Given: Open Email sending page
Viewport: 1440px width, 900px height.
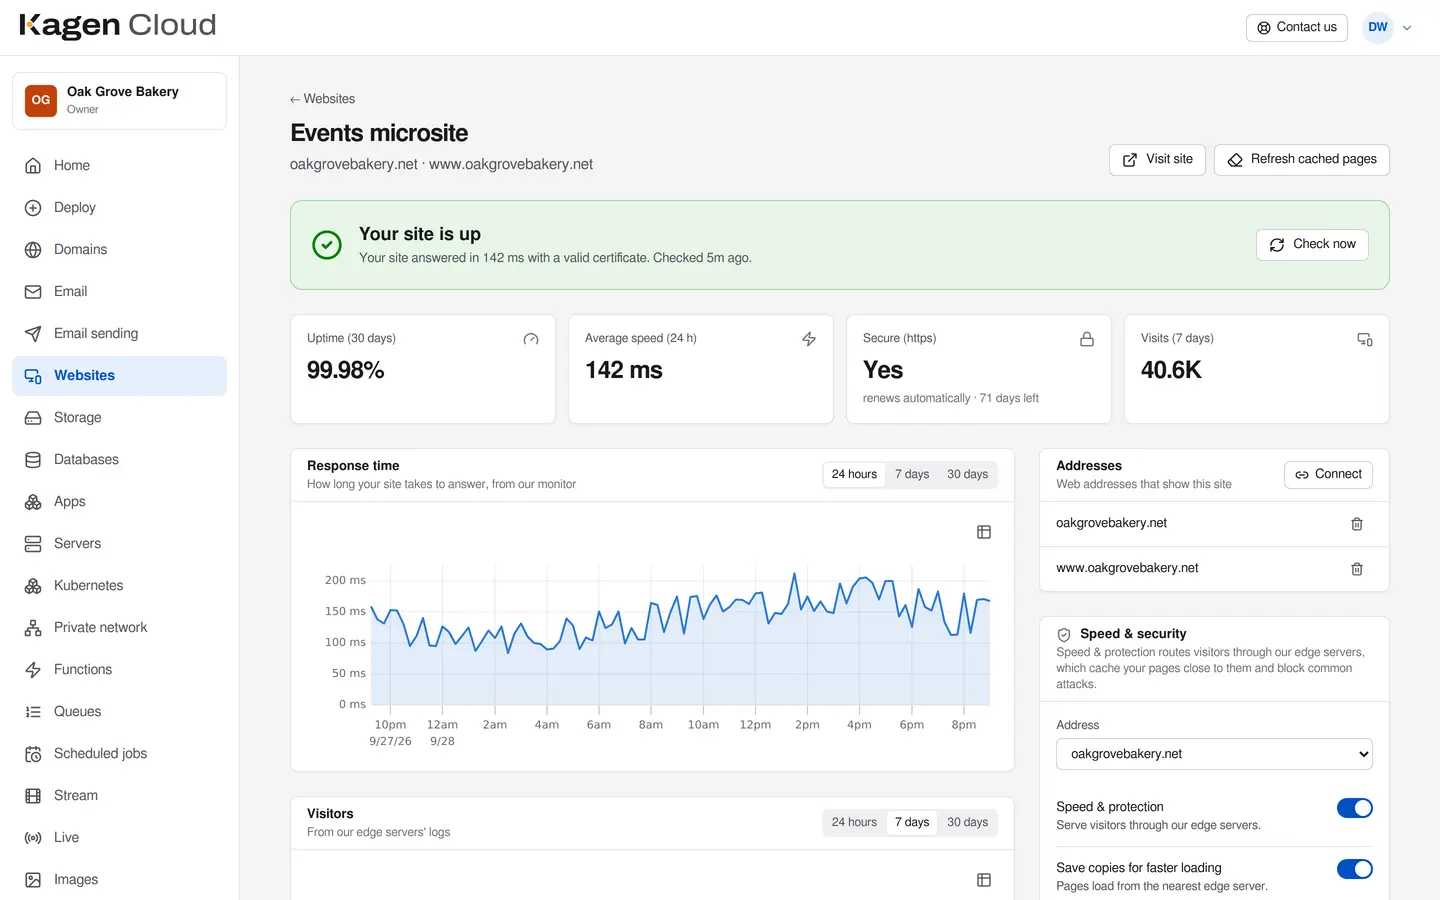Looking at the screenshot, I should pyautogui.click(x=119, y=334).
